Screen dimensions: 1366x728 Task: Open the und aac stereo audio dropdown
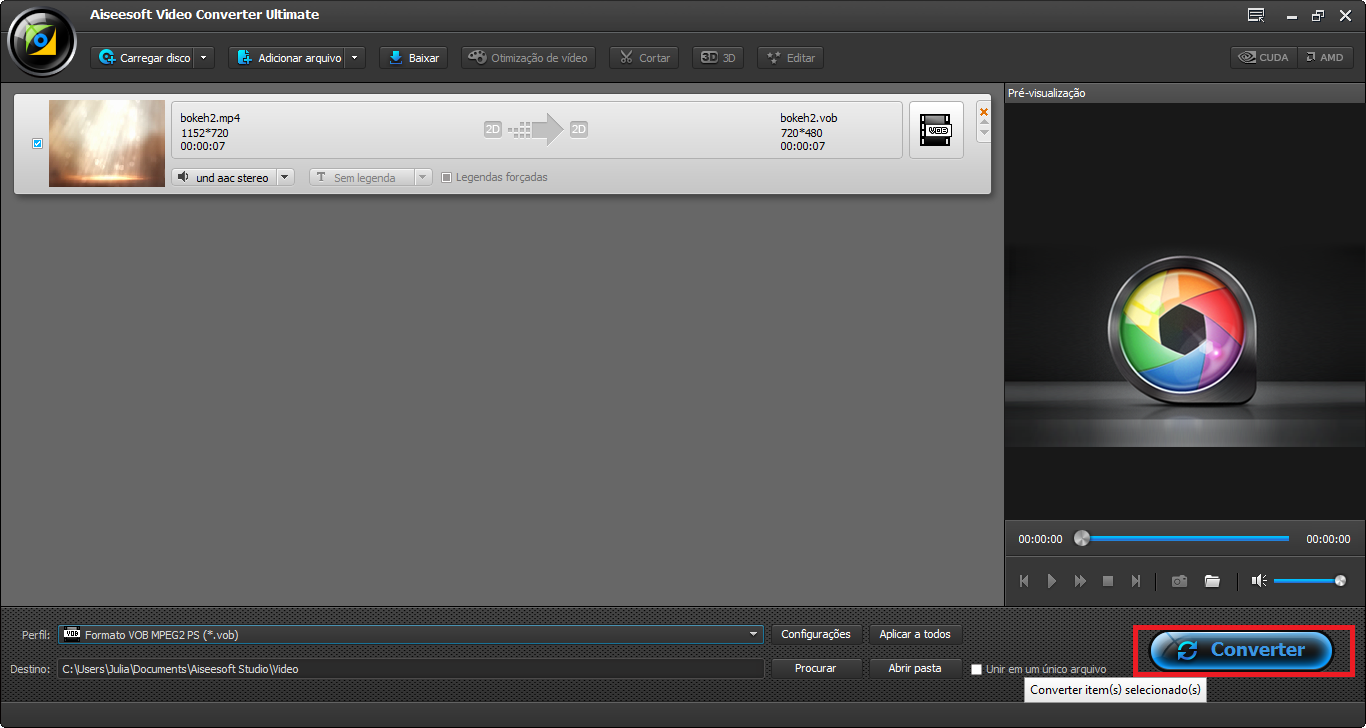tap(285, 177)
